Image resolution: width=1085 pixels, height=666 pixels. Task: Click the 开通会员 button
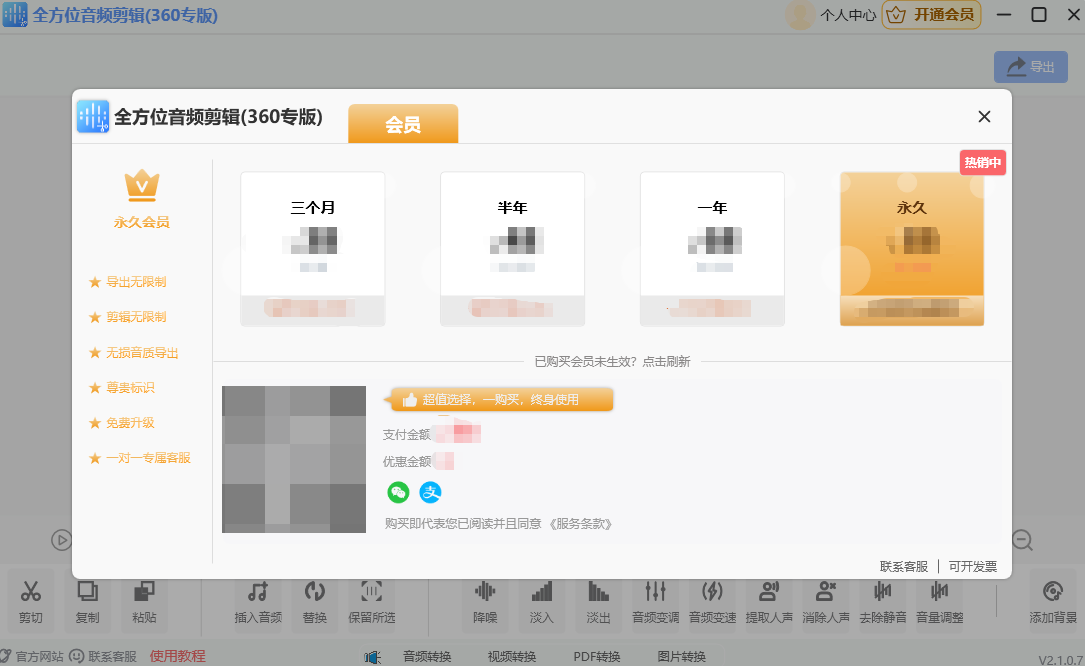coord(931,15)
